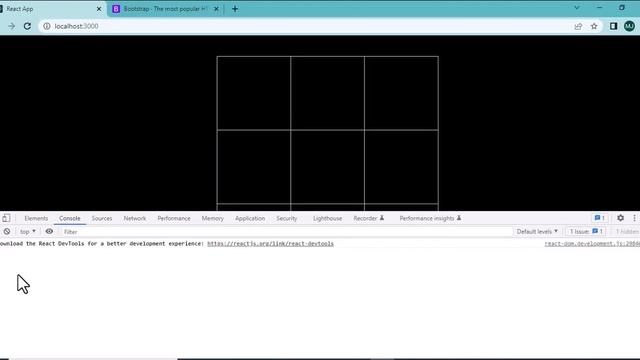
Task: Switch to the Bootstrap tab
Action: [165, 9]
